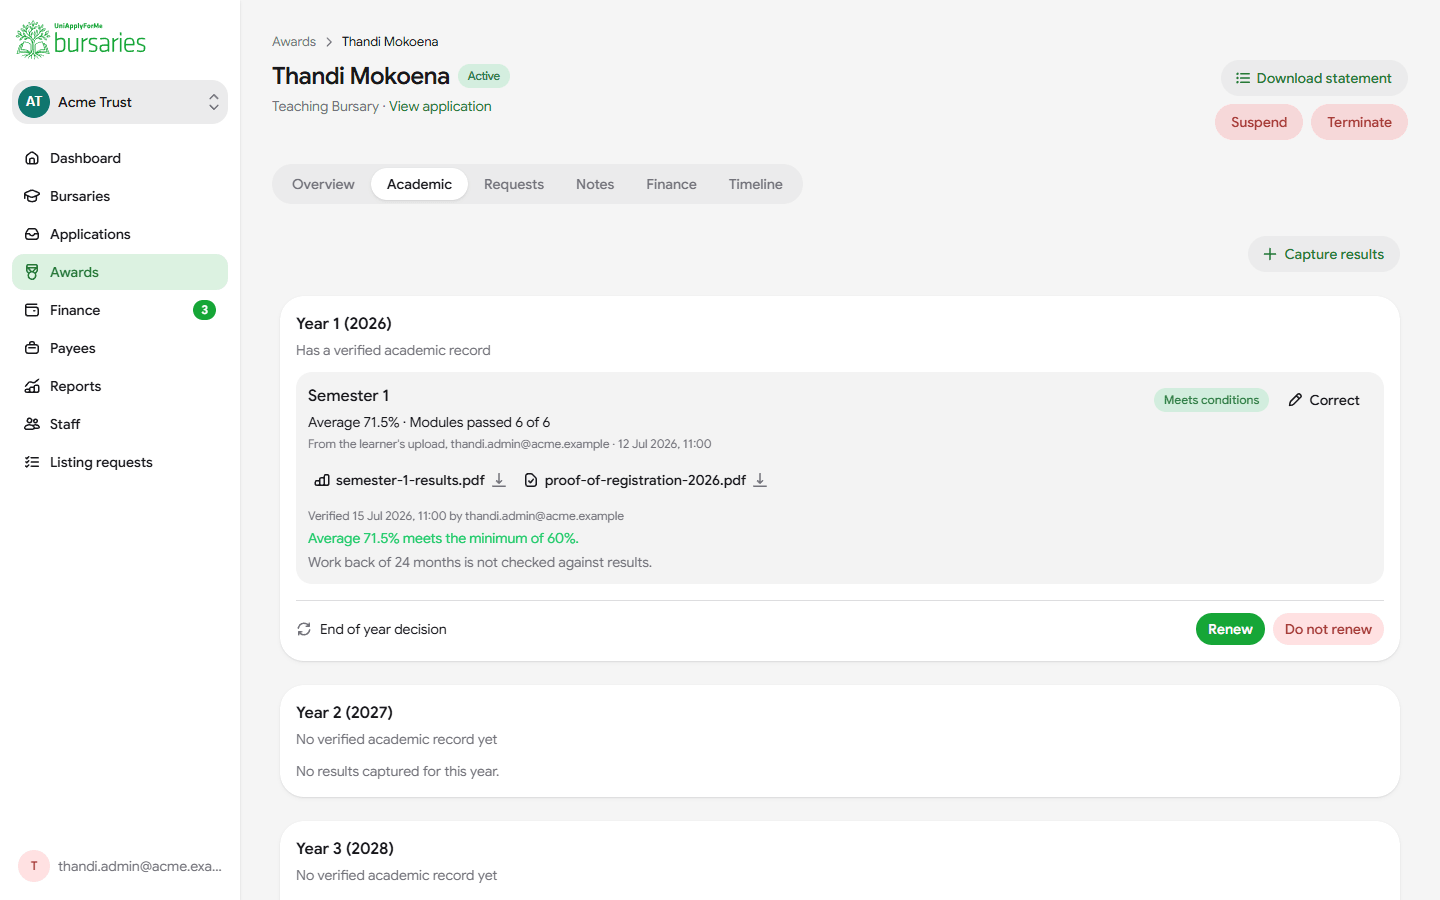The width and height of the screenshot is (1440, 900).
Task: Open the thandi.admin@acme.exa... account menu
Action: pyautogui.click(x=120, y=866)
